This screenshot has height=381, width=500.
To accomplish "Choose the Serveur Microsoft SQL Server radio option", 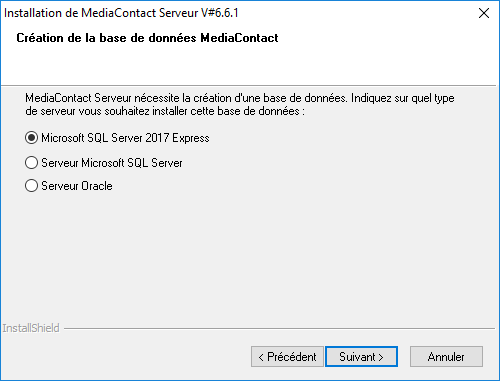I will click(x=31, y=163).
